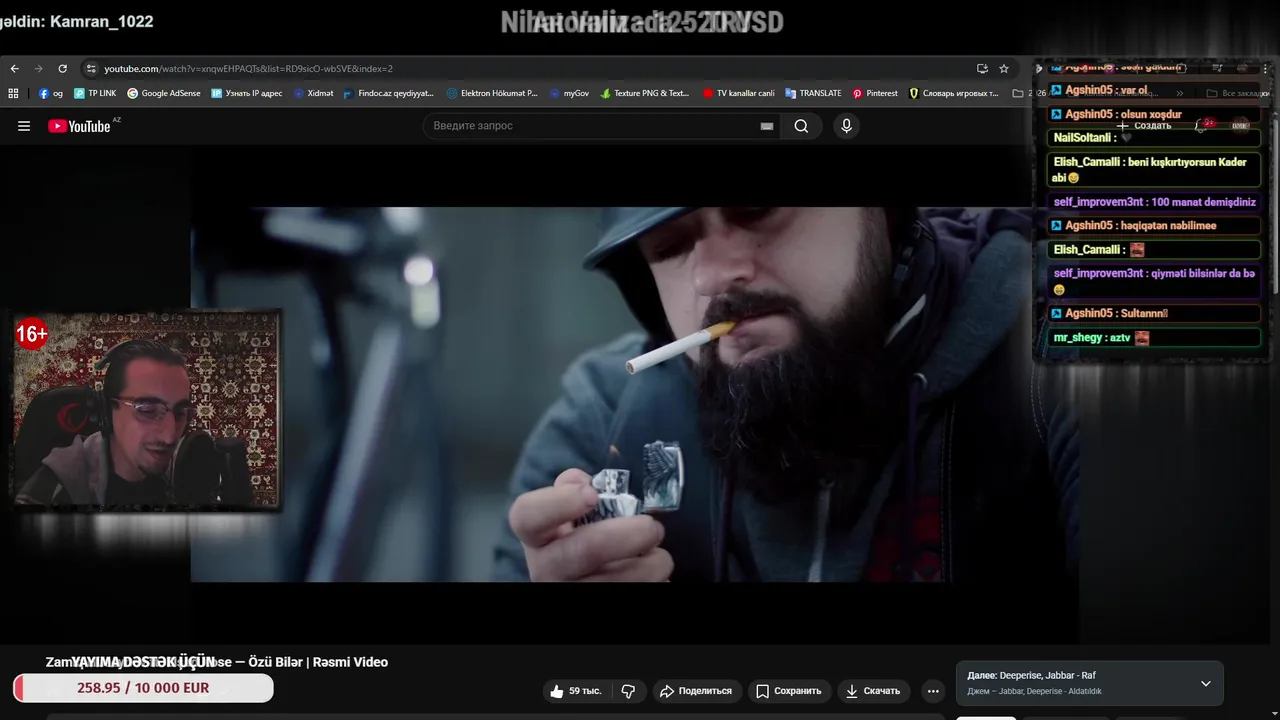
Task: Like the video with 59 тыс. thumbs up
Action: (x=575, y=691)
